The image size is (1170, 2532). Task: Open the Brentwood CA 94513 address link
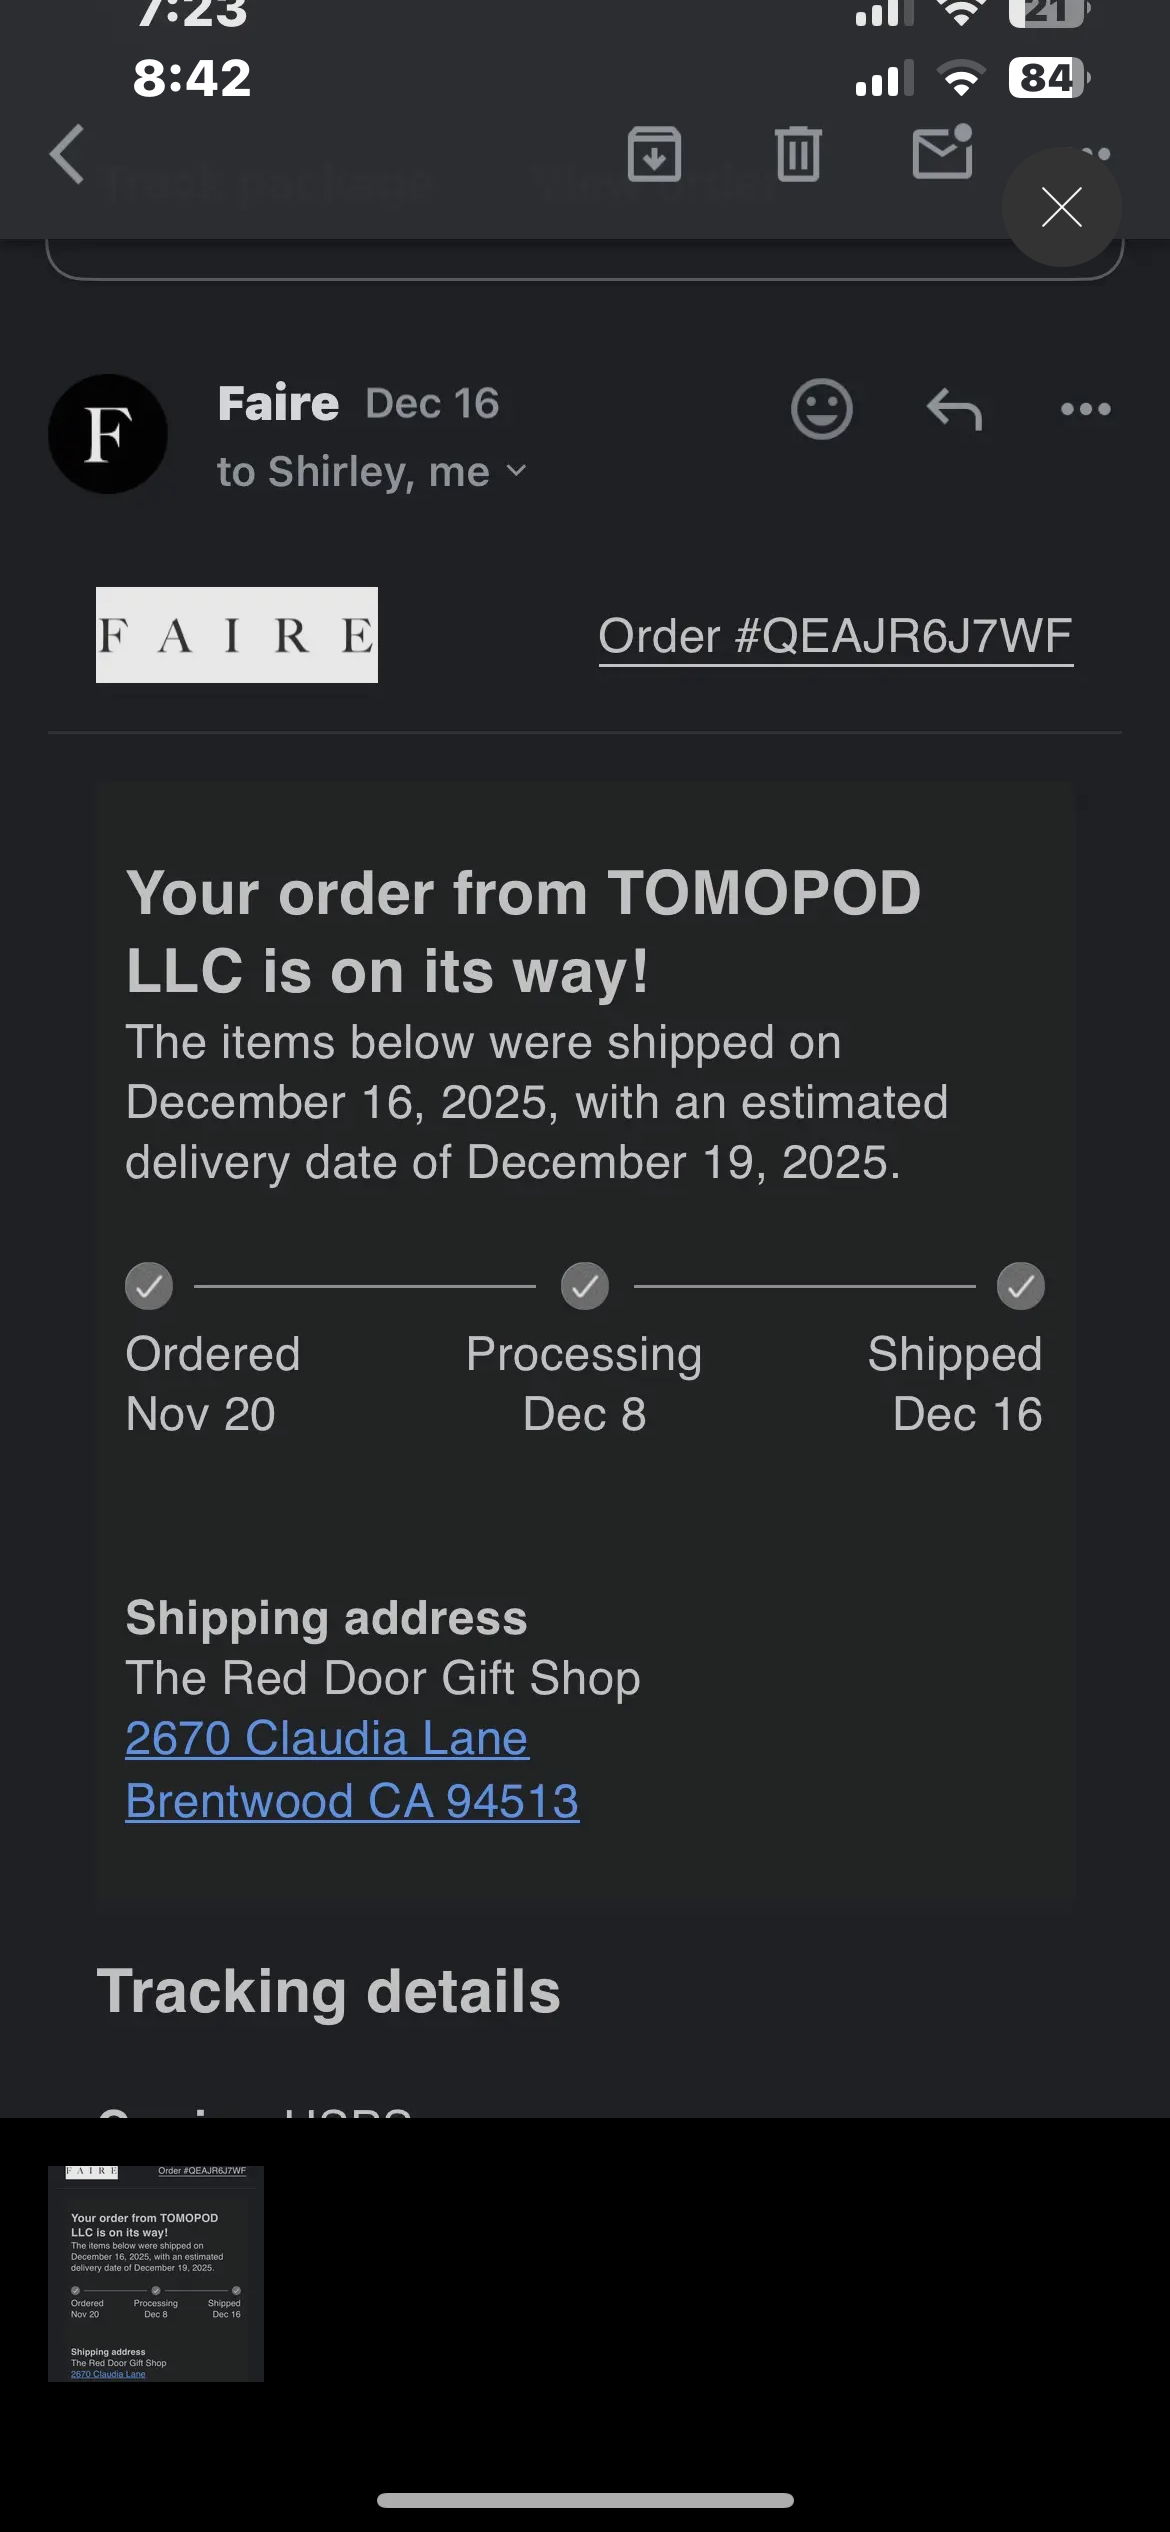pos(352,1801)
